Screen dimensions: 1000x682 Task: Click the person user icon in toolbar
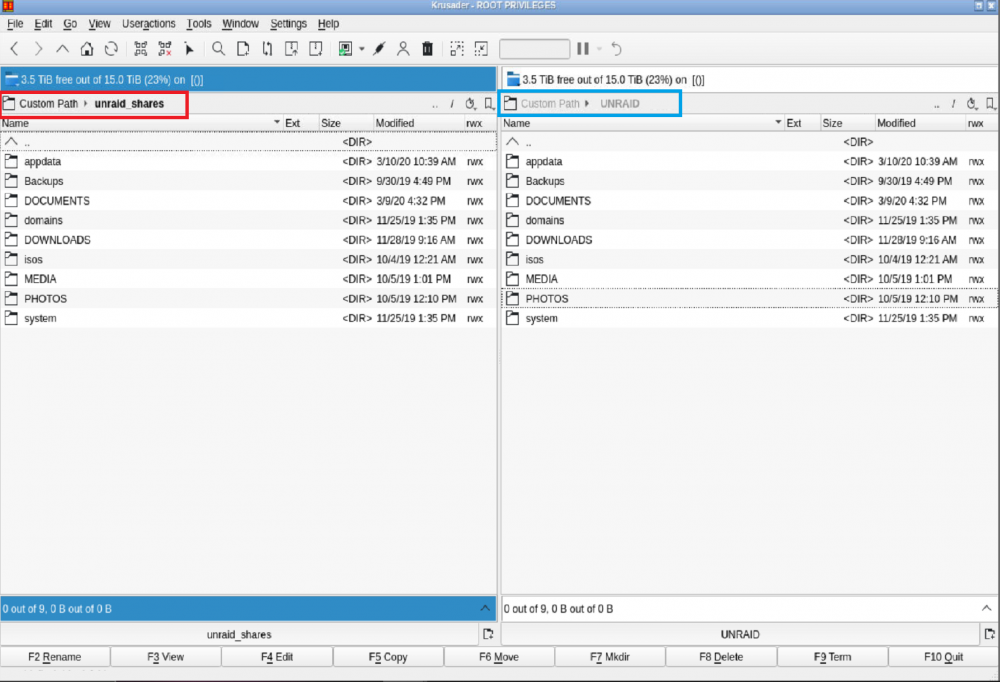(403, 48)
